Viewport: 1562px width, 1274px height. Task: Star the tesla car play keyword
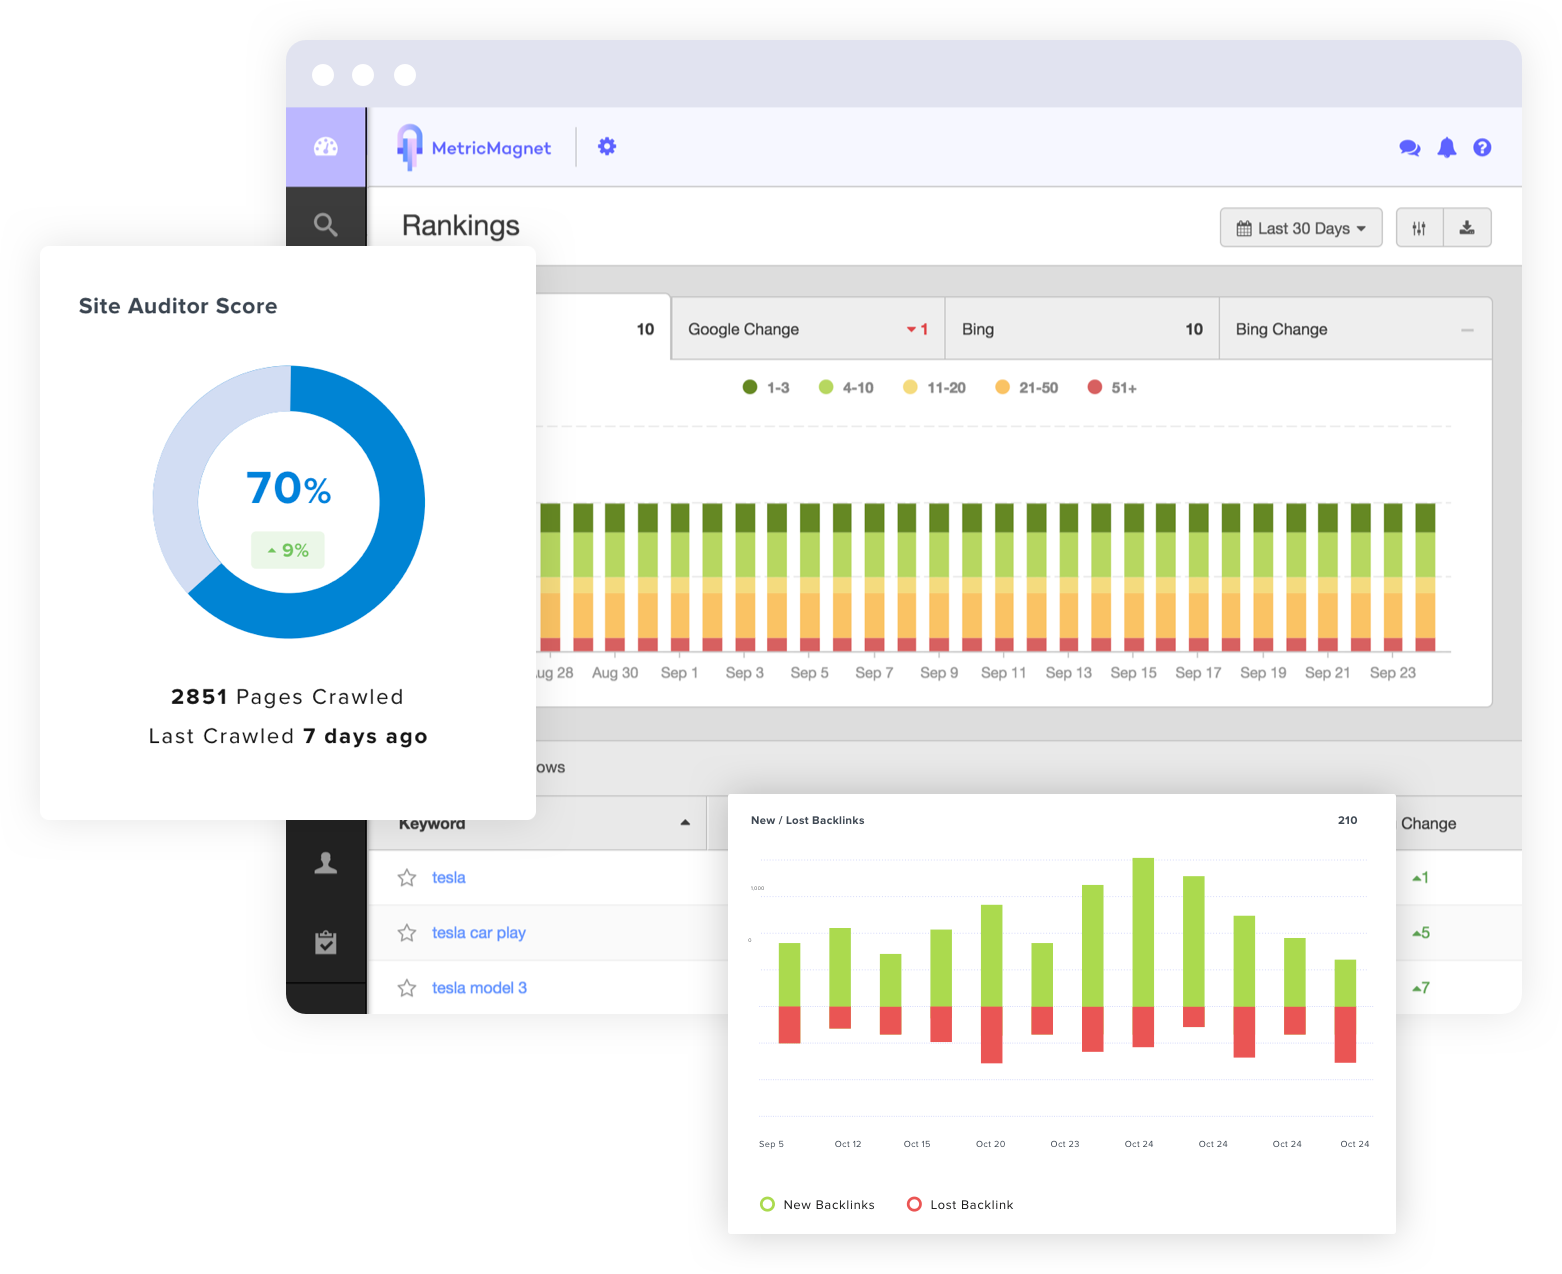click(x=407, y=933)
